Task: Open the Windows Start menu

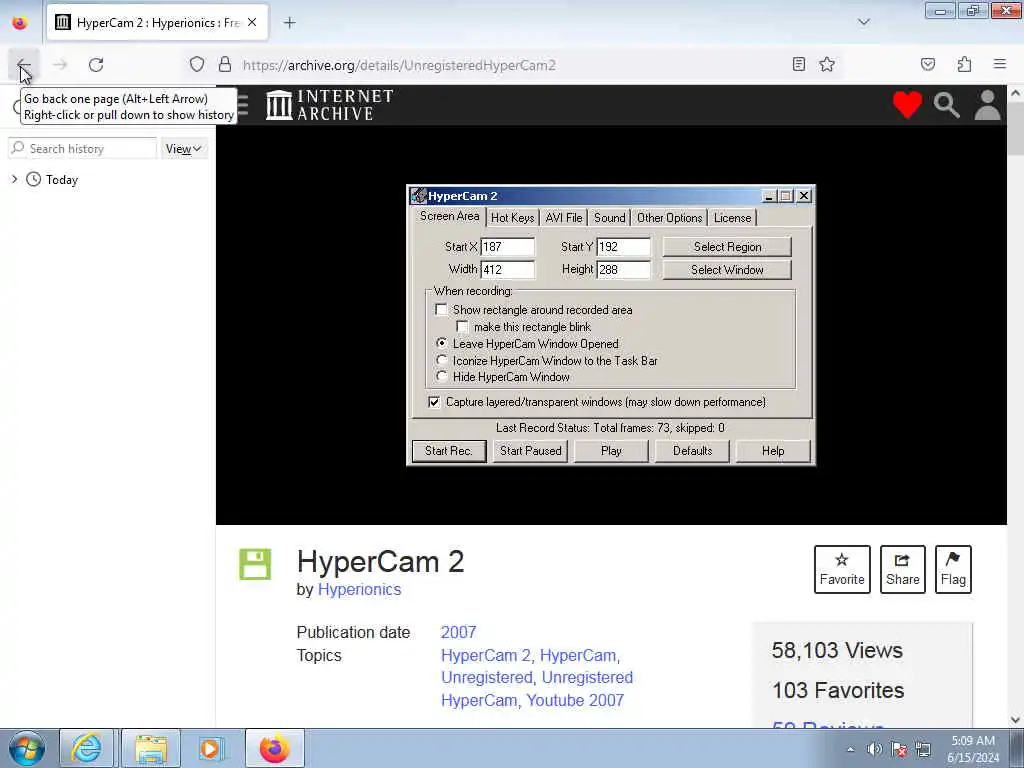Action: coord(26,748)
